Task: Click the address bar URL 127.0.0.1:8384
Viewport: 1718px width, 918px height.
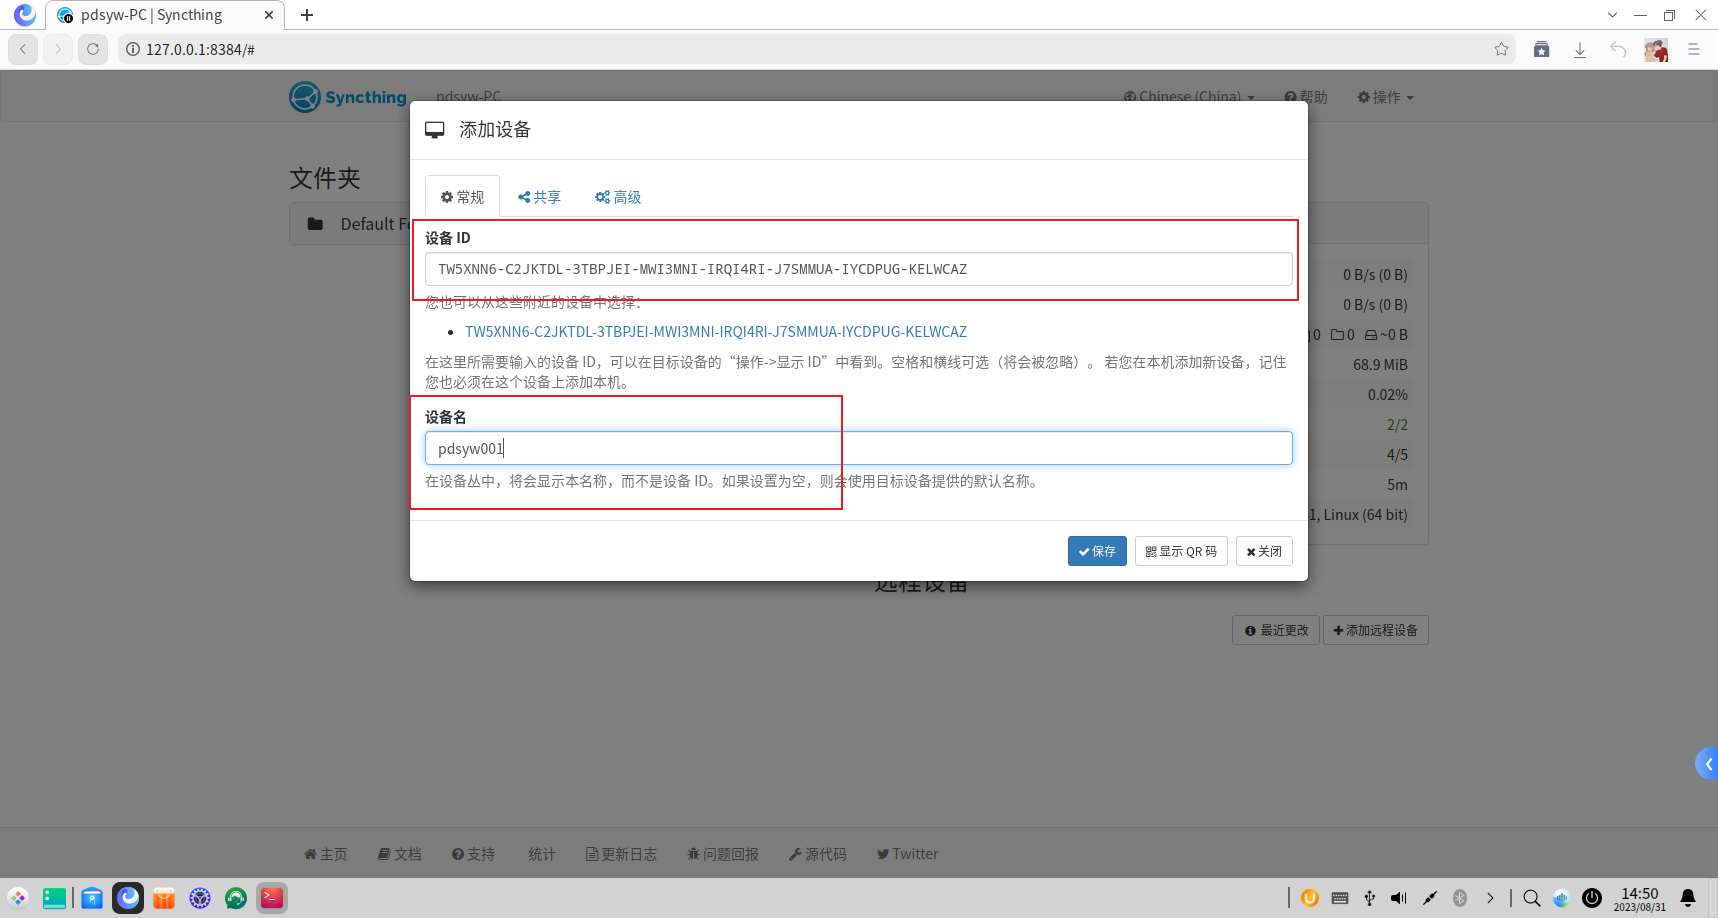Action: 200,49
